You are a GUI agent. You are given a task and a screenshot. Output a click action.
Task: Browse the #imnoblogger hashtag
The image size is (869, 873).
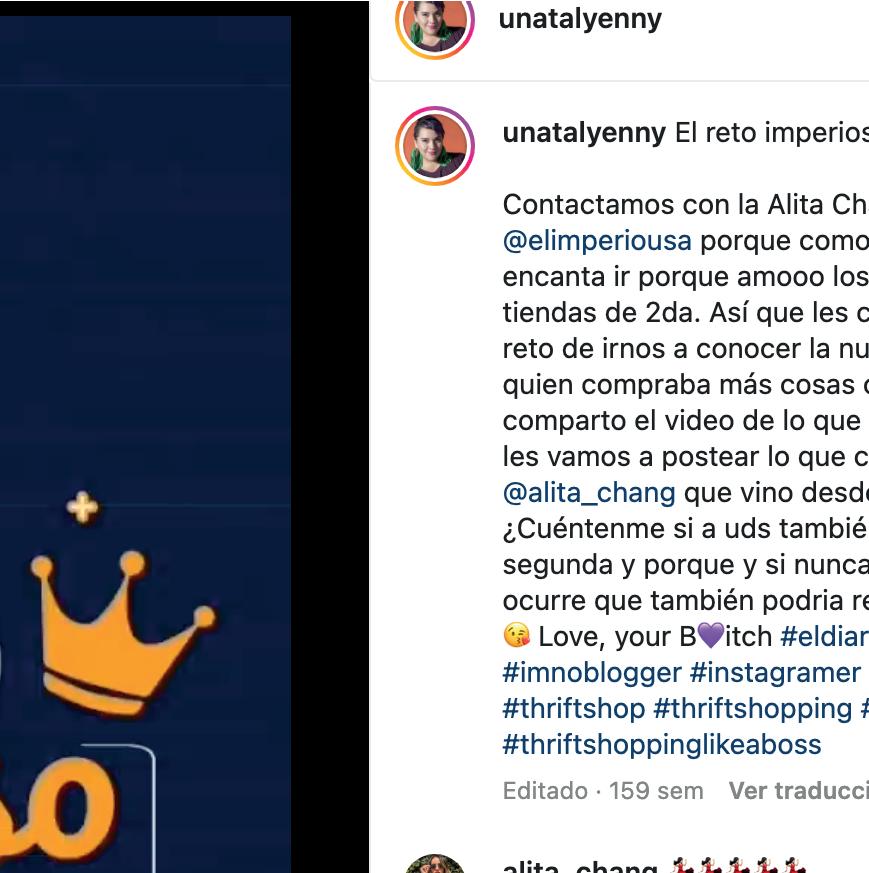point(592,673)
